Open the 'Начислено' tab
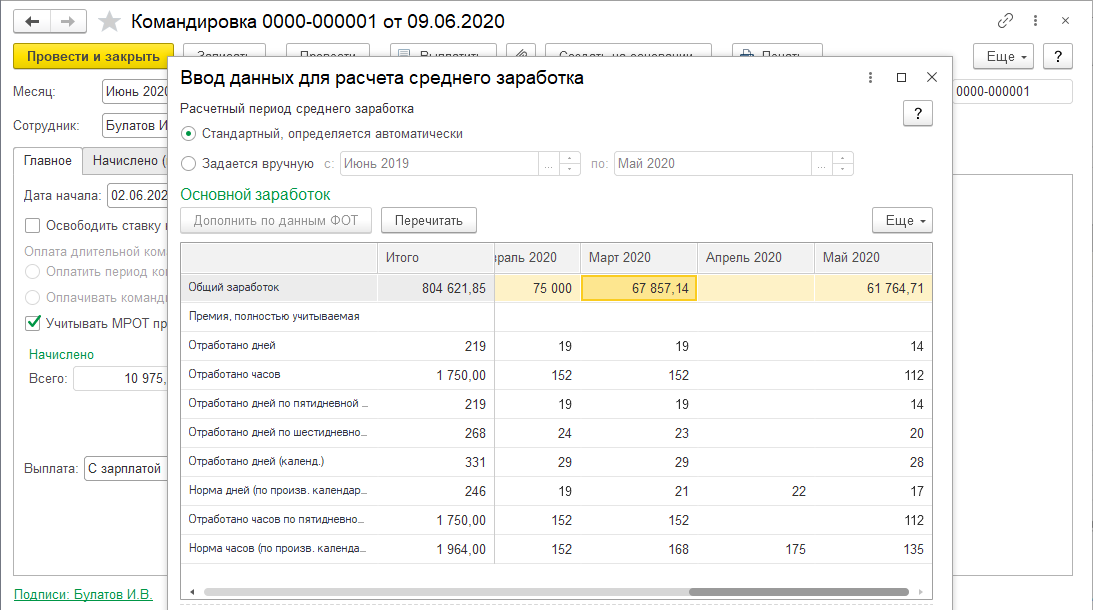Image resolution: width=1093 pixels, height=610 pixels. point(125,160)
